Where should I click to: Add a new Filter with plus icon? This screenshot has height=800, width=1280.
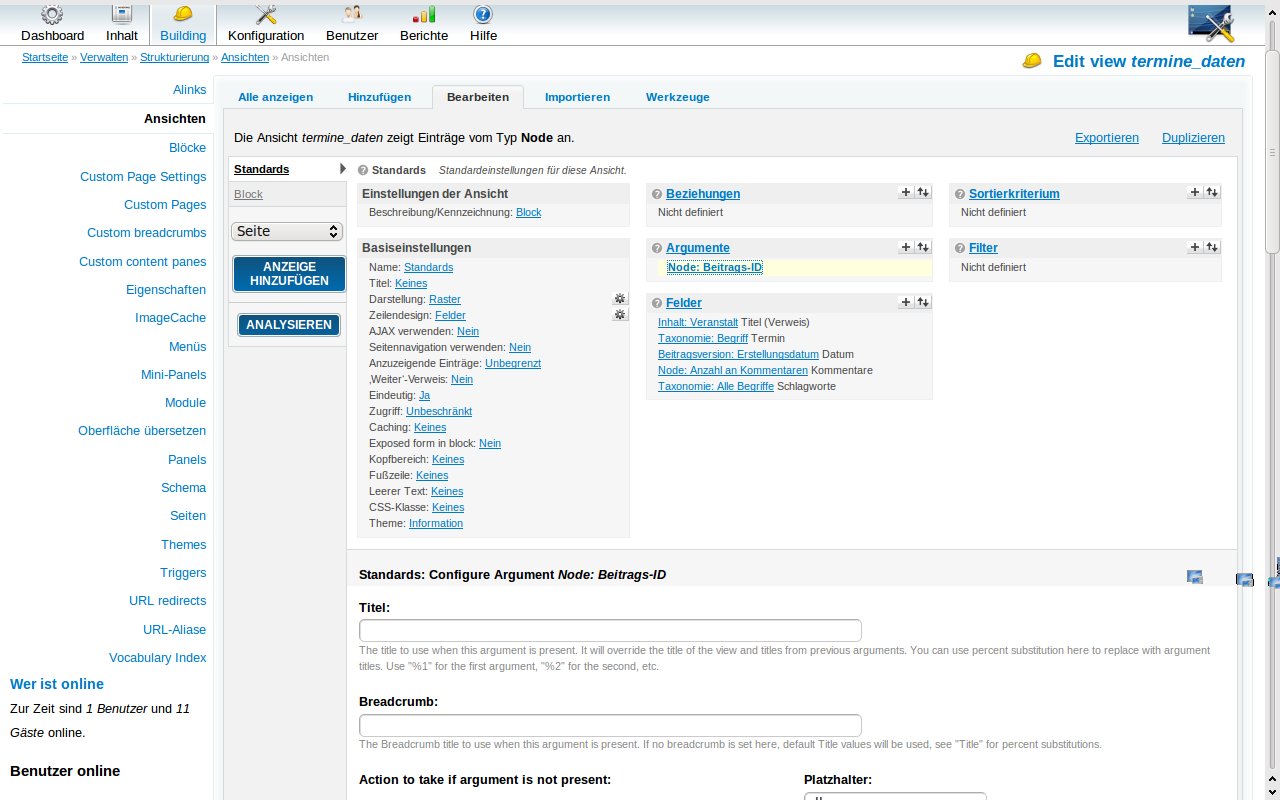pyautogui.click(x=1194, y=247)
